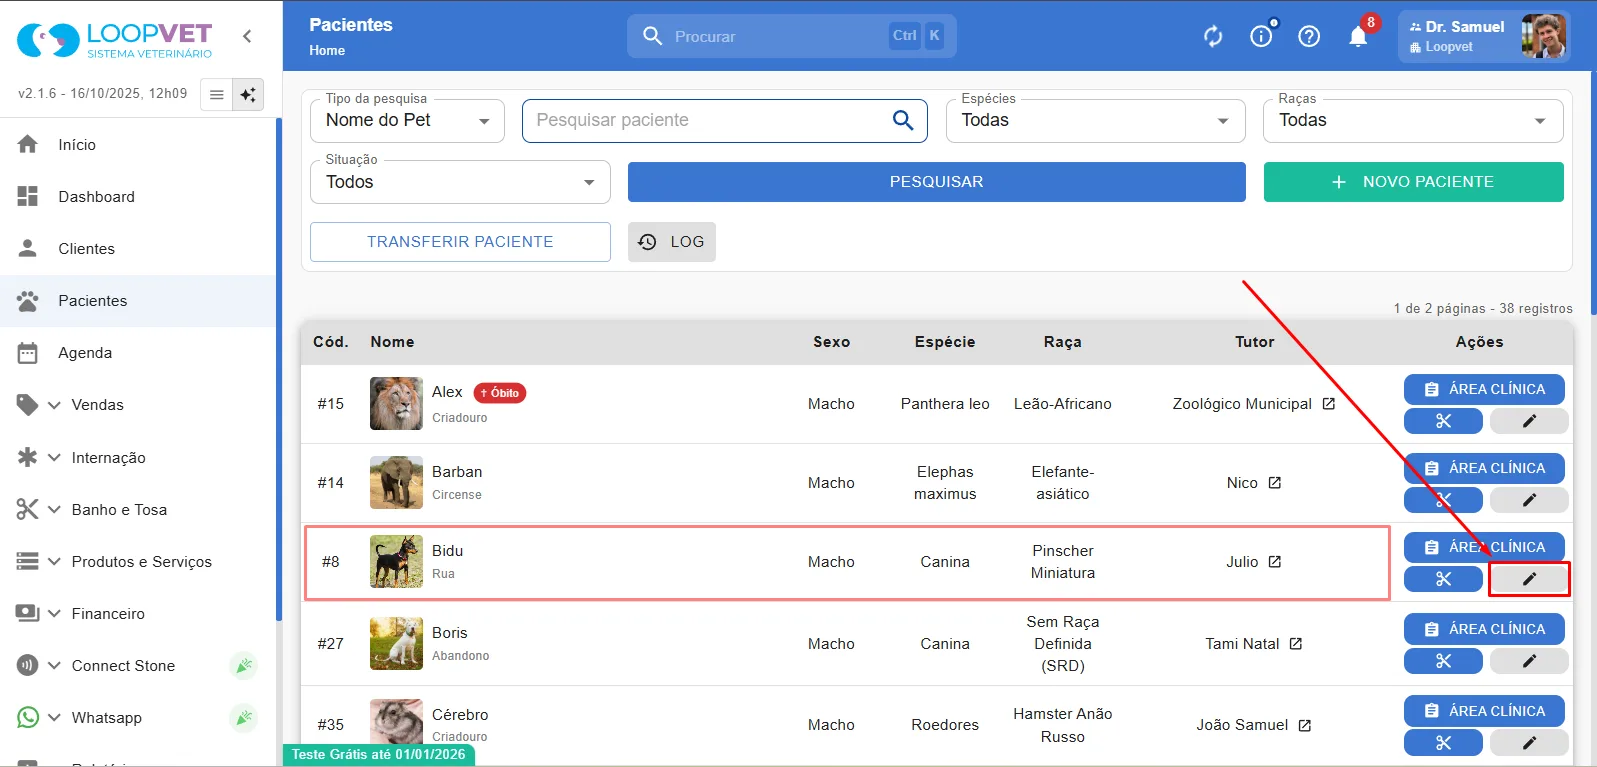This screenshot has width=1597, height=767.
Task: Click the refresh sync icon in header
Action: coord(1213,37)
